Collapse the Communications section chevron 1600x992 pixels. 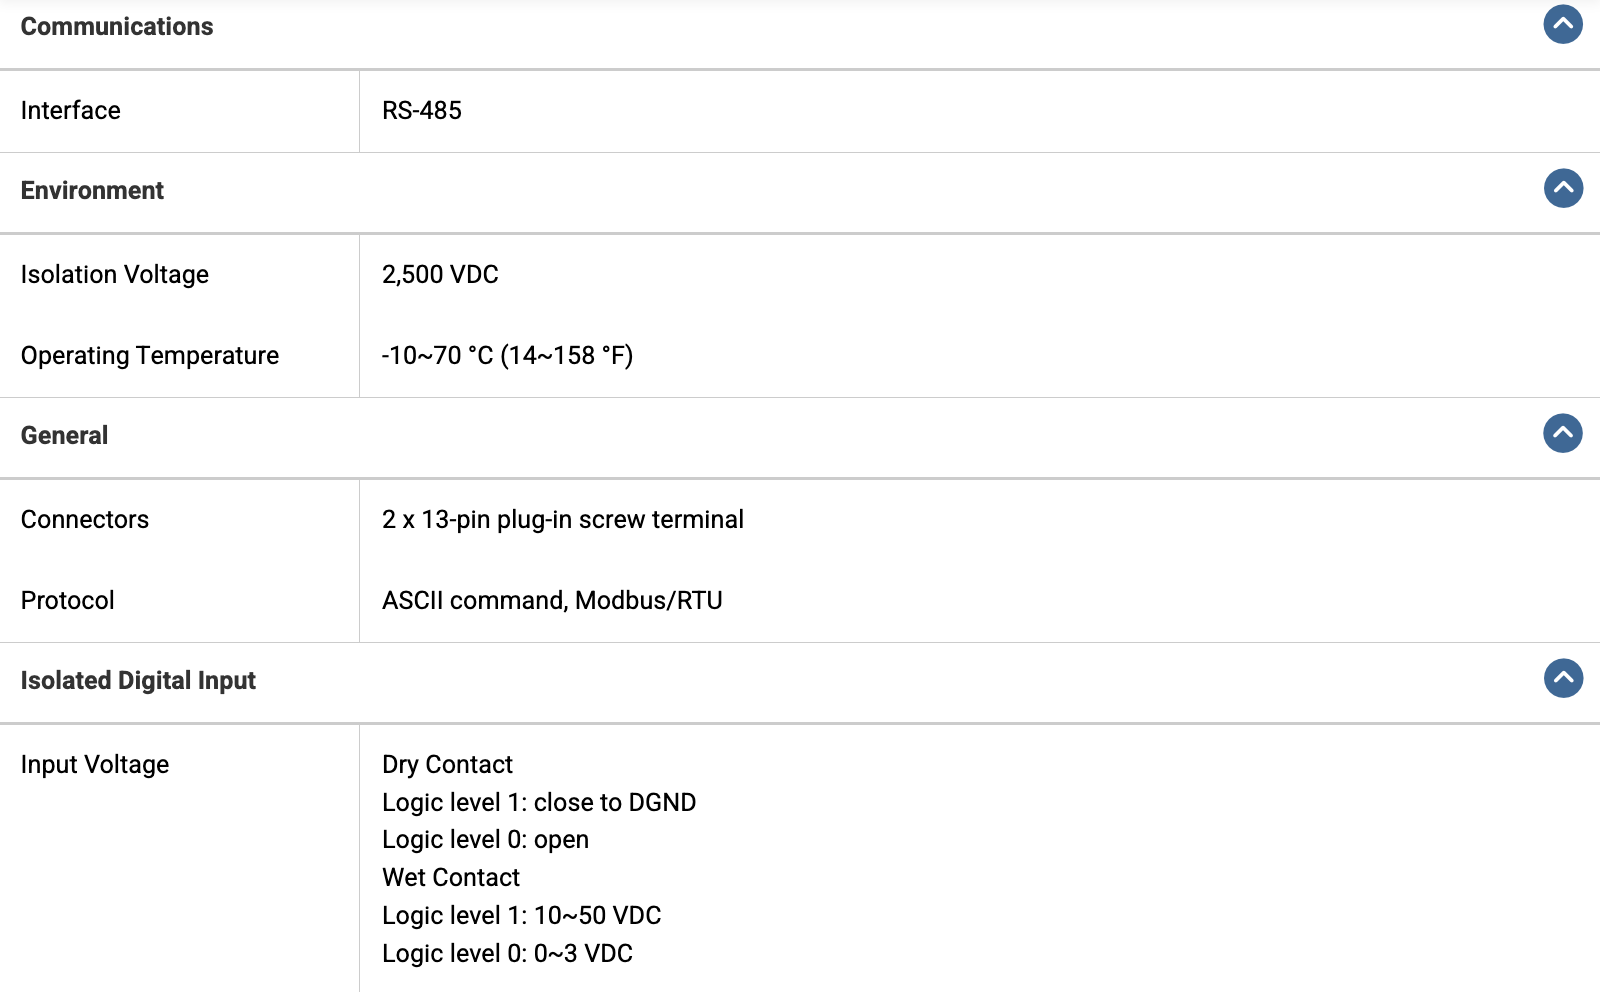1563,24
